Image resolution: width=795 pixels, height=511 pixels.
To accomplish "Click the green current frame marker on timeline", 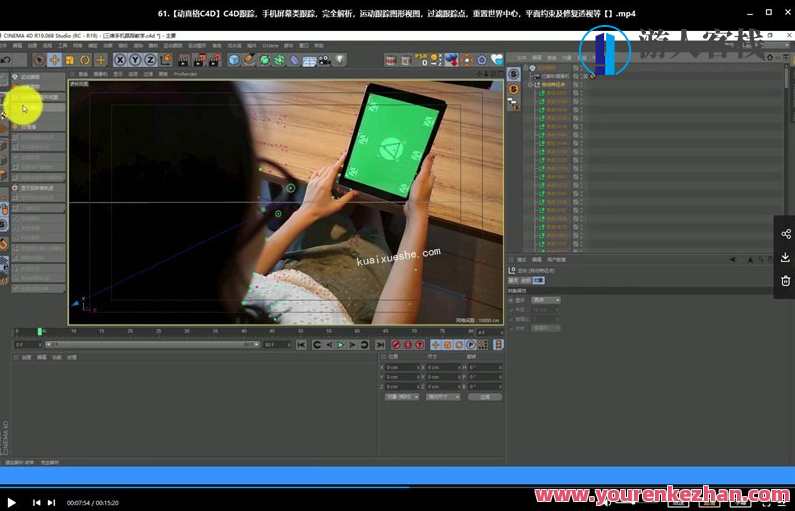I will click(x=40, y=332).
